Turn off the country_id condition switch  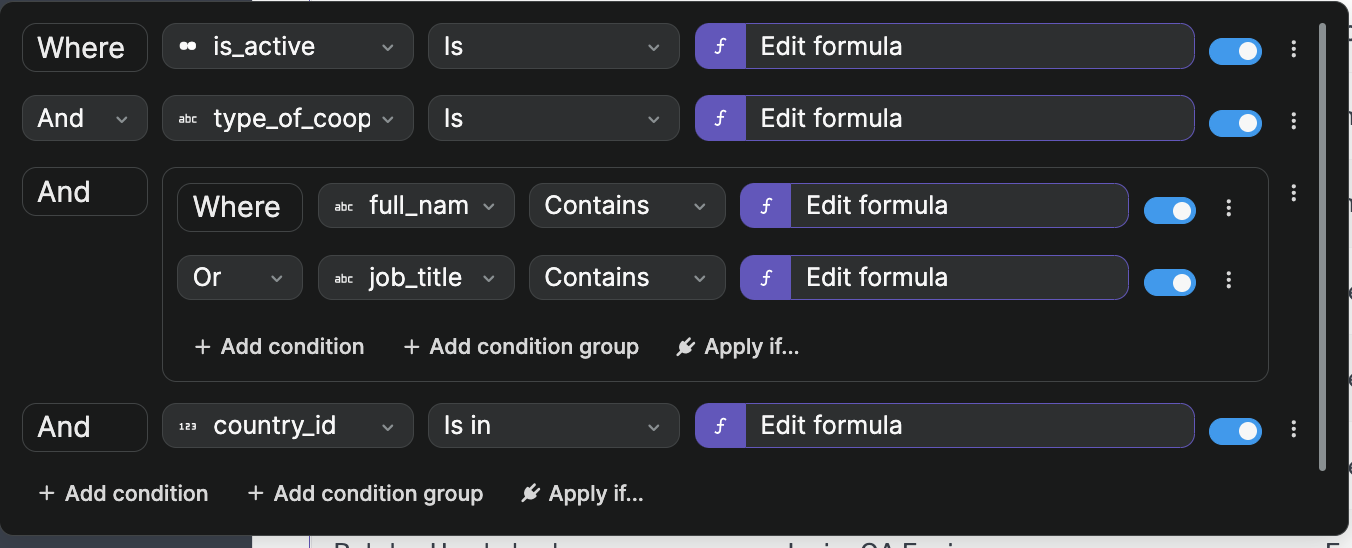point(1235,431)
